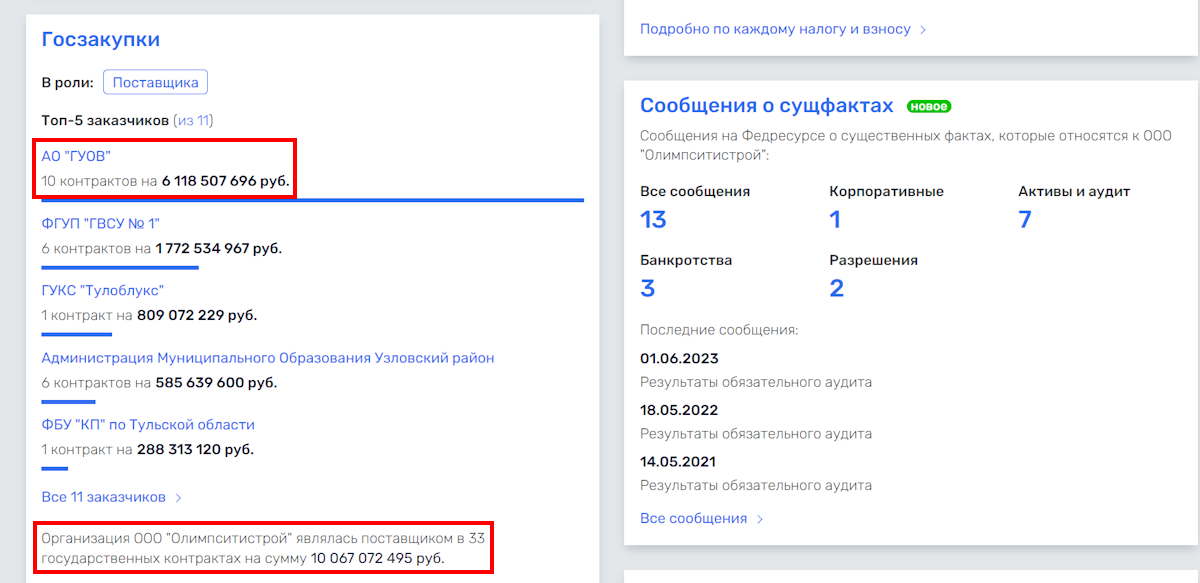Show Активы и аудит count 7
The width and height of the screenshot is (1200, 583).
1024,219
